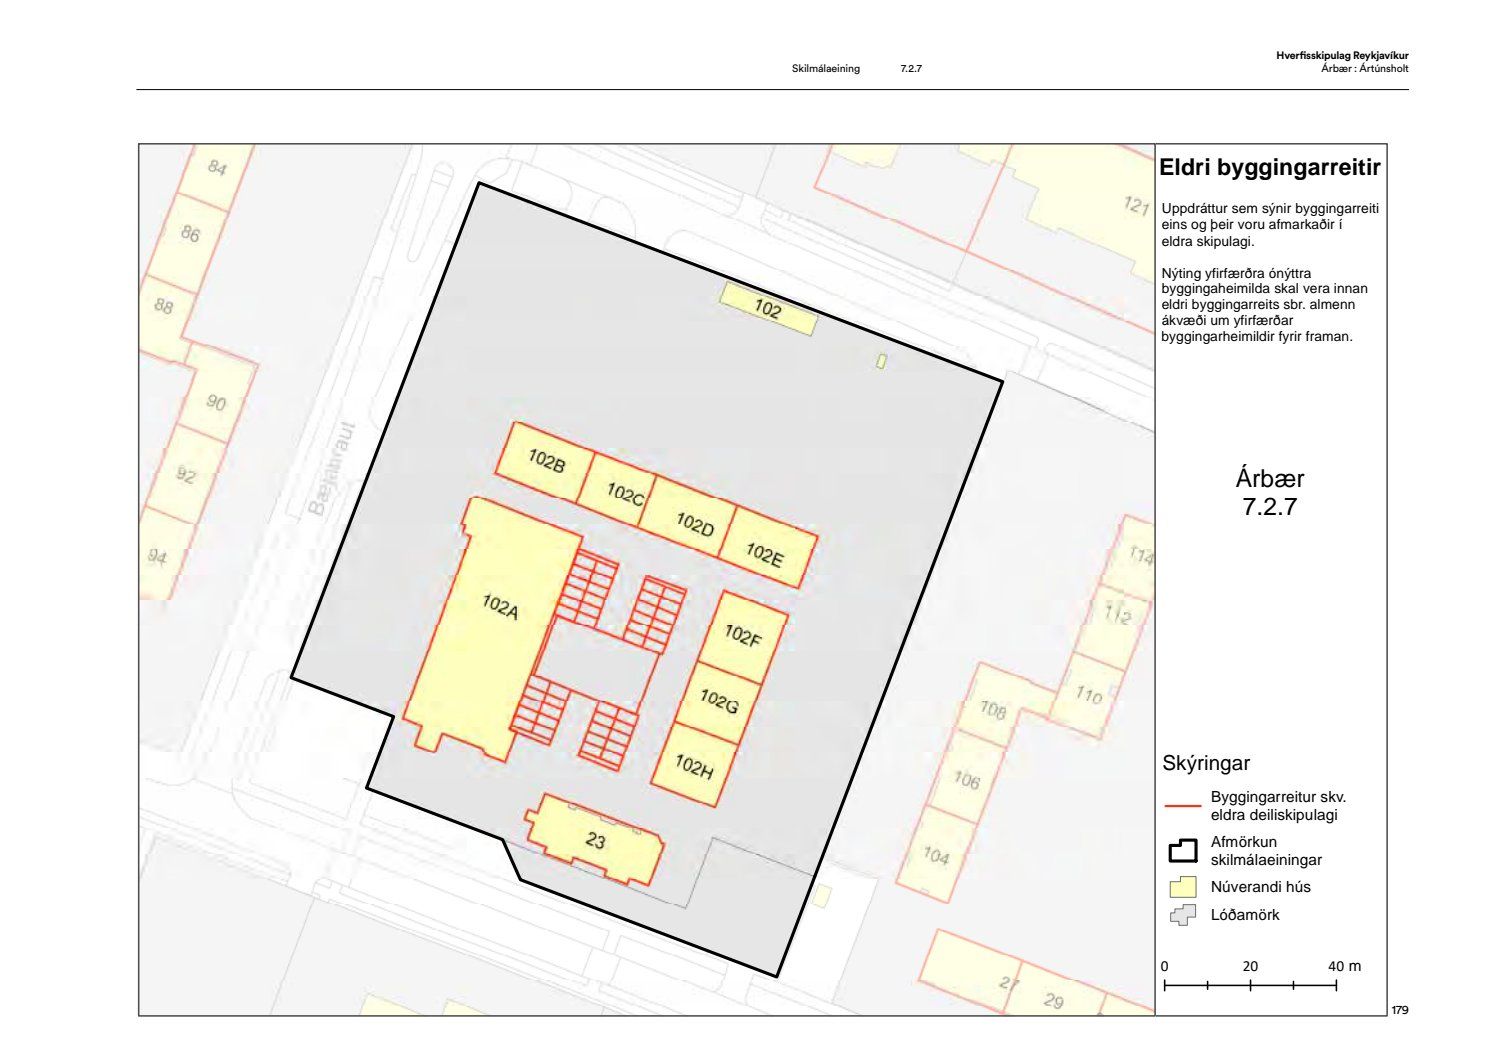Click the building numbered 23
The height and width of the screenshot is (1061, 1500).
click(595, 841)
